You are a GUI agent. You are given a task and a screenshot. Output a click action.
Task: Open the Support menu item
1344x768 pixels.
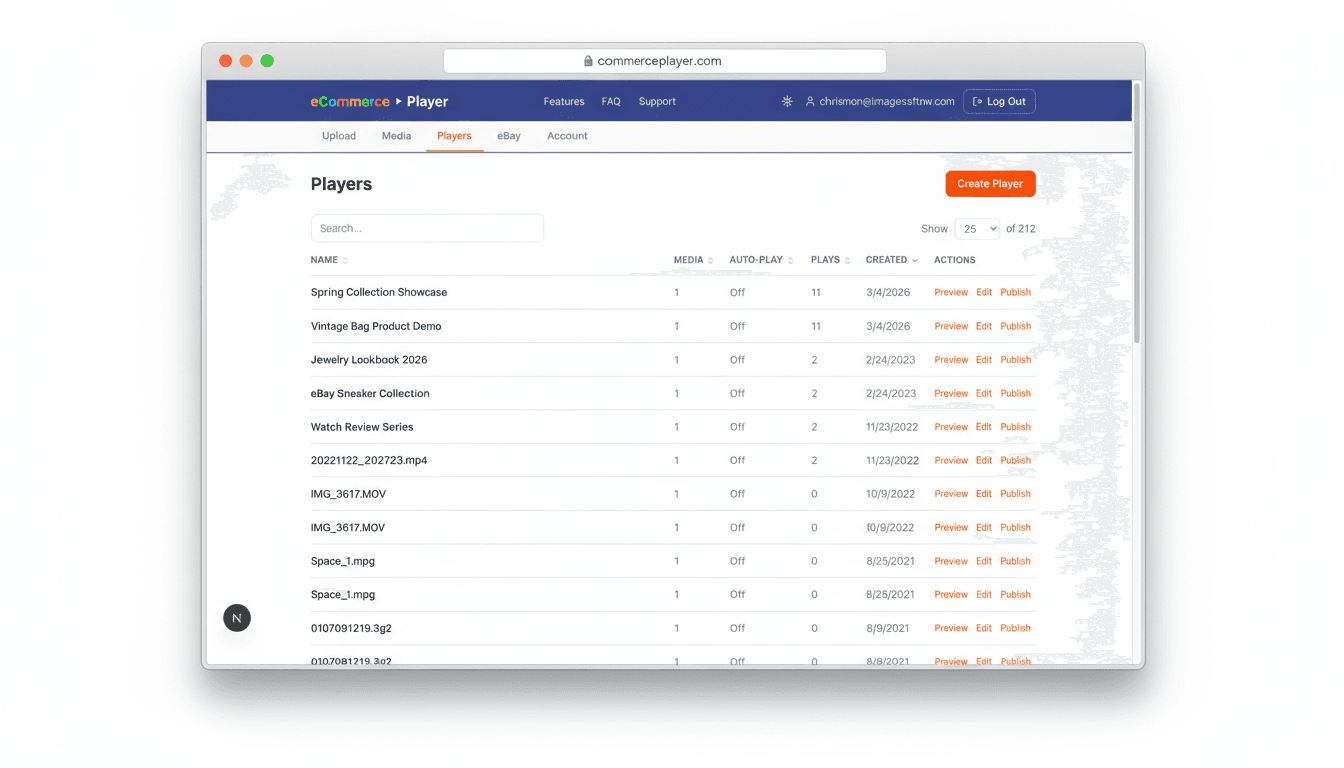point(657,101)
